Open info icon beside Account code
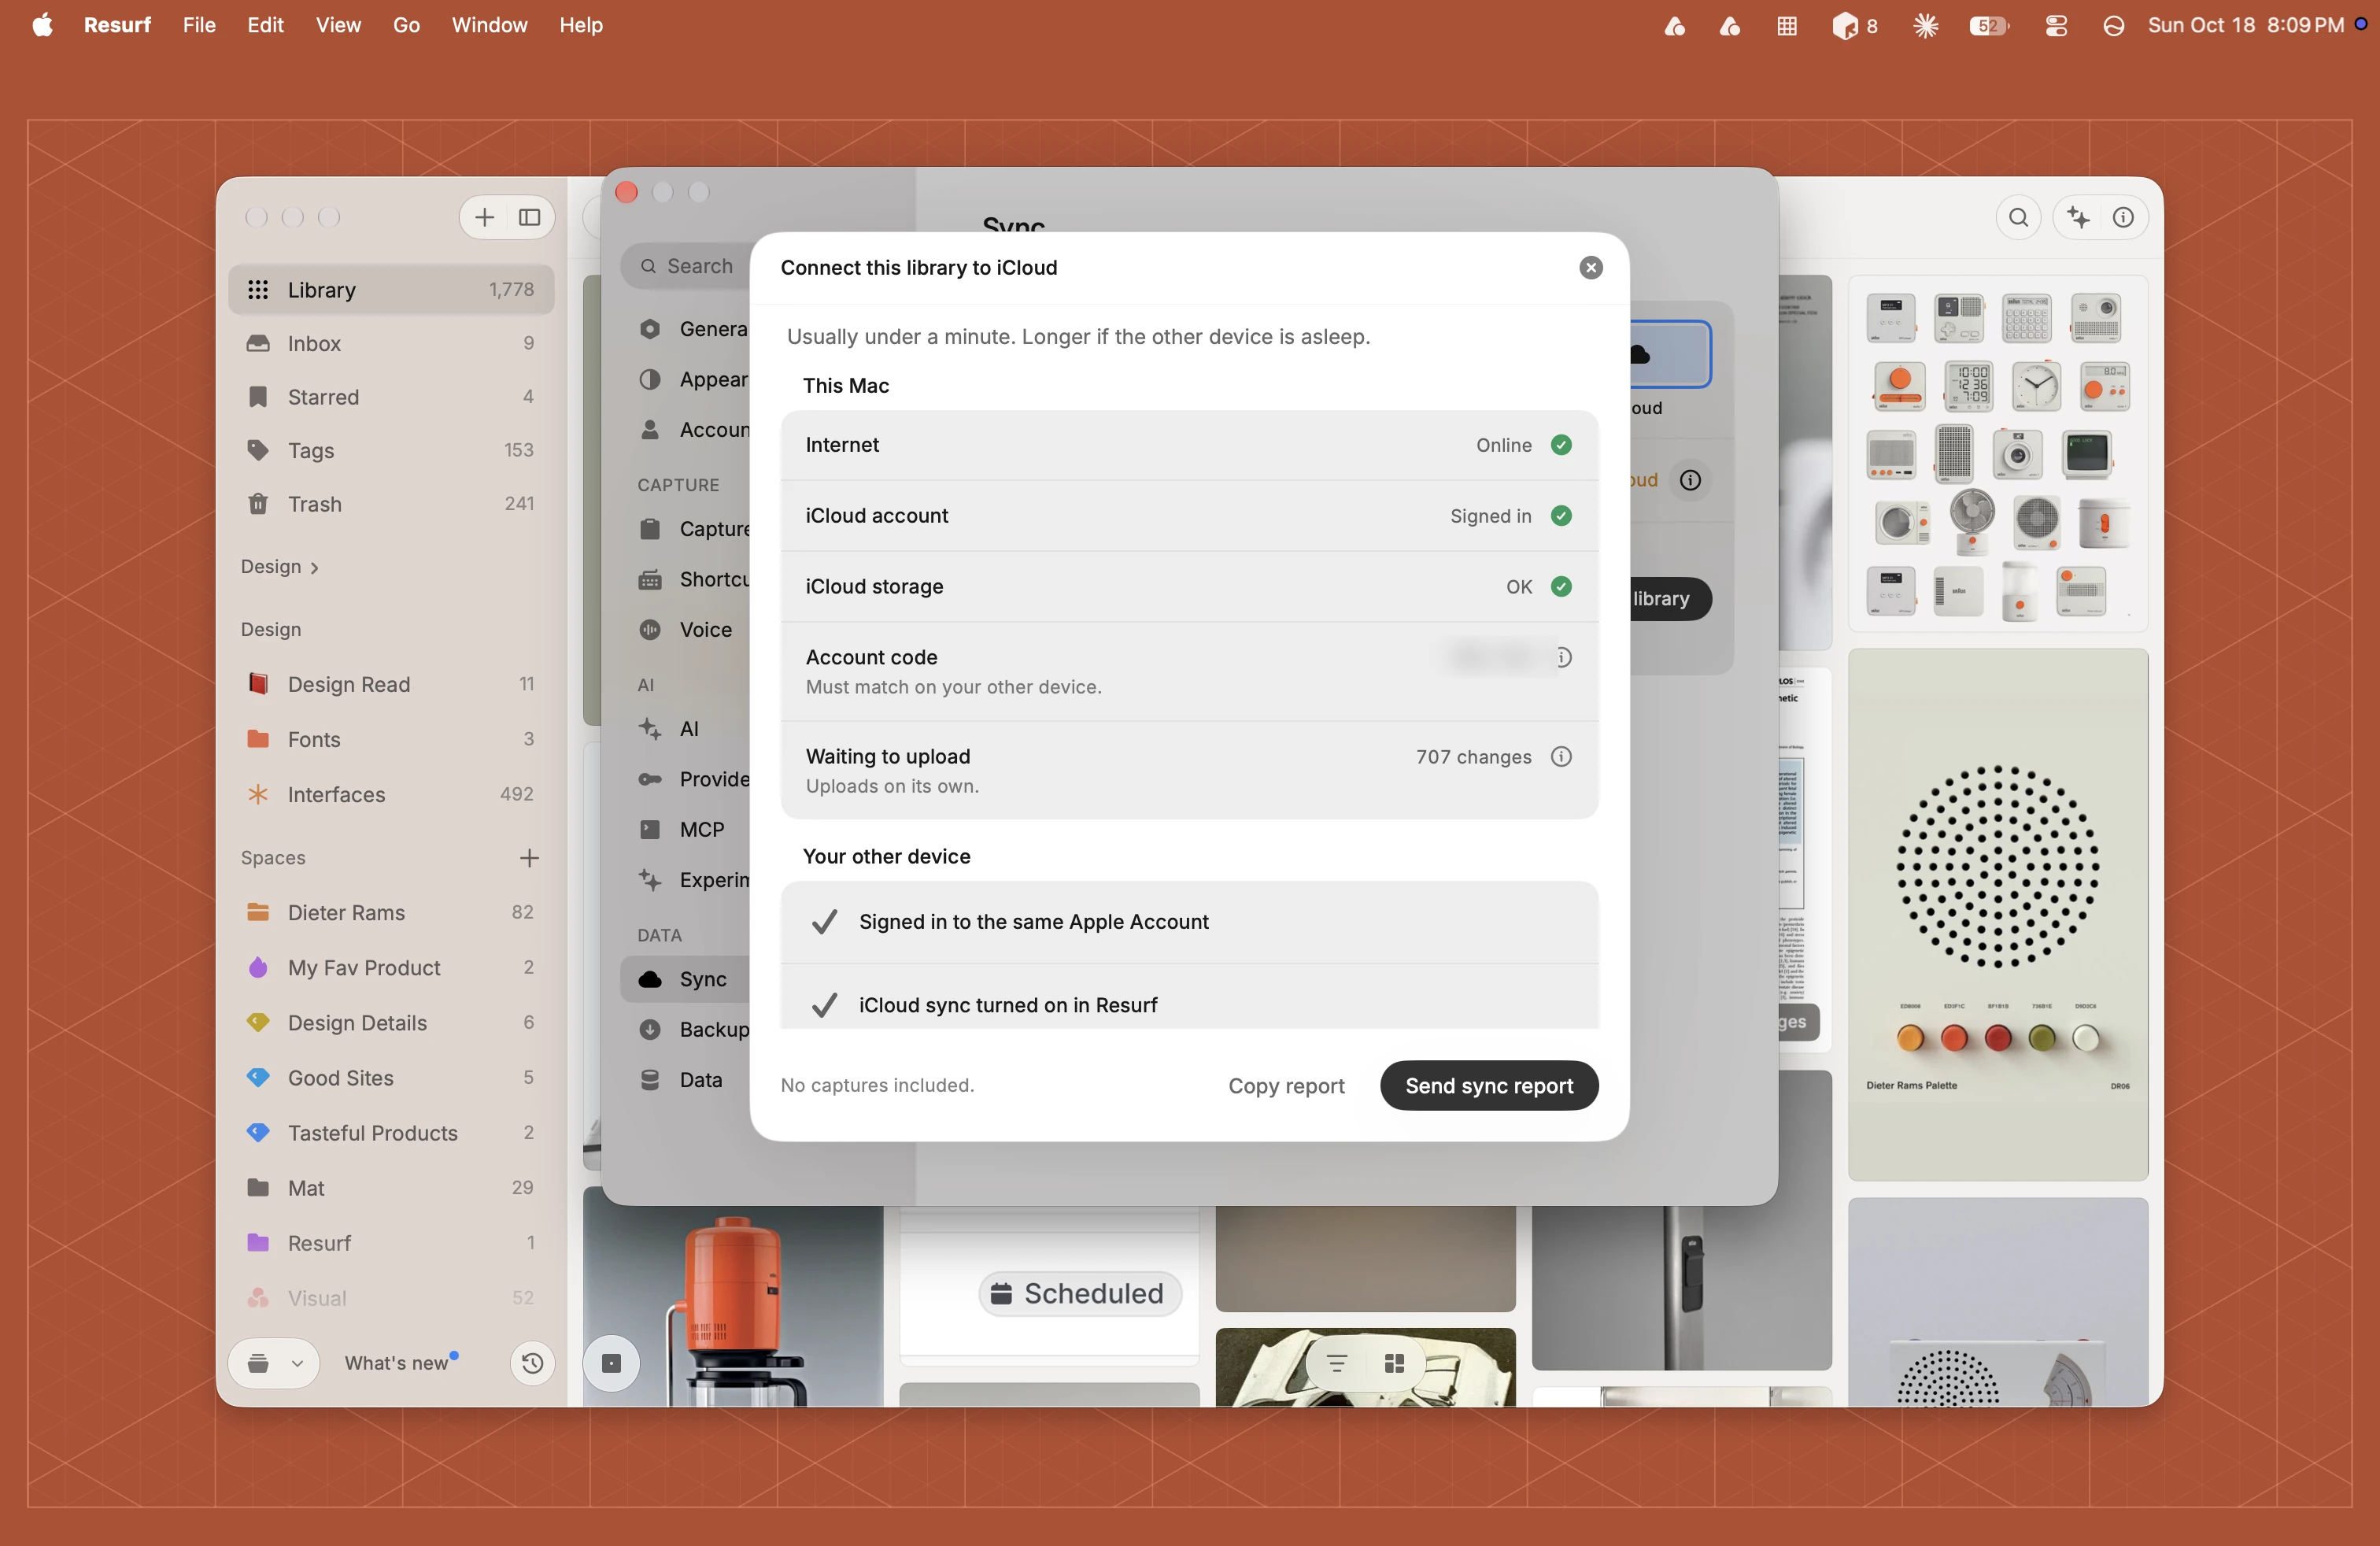The height and width of the screenshot is (1546, 2380). 1562,657
